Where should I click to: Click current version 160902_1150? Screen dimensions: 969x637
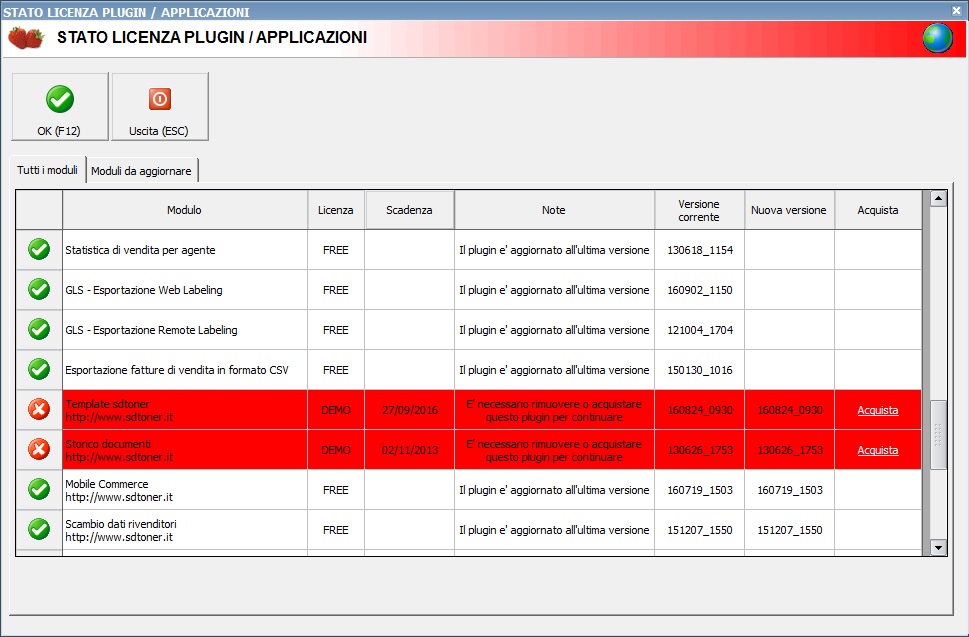[x=700, y=290]
